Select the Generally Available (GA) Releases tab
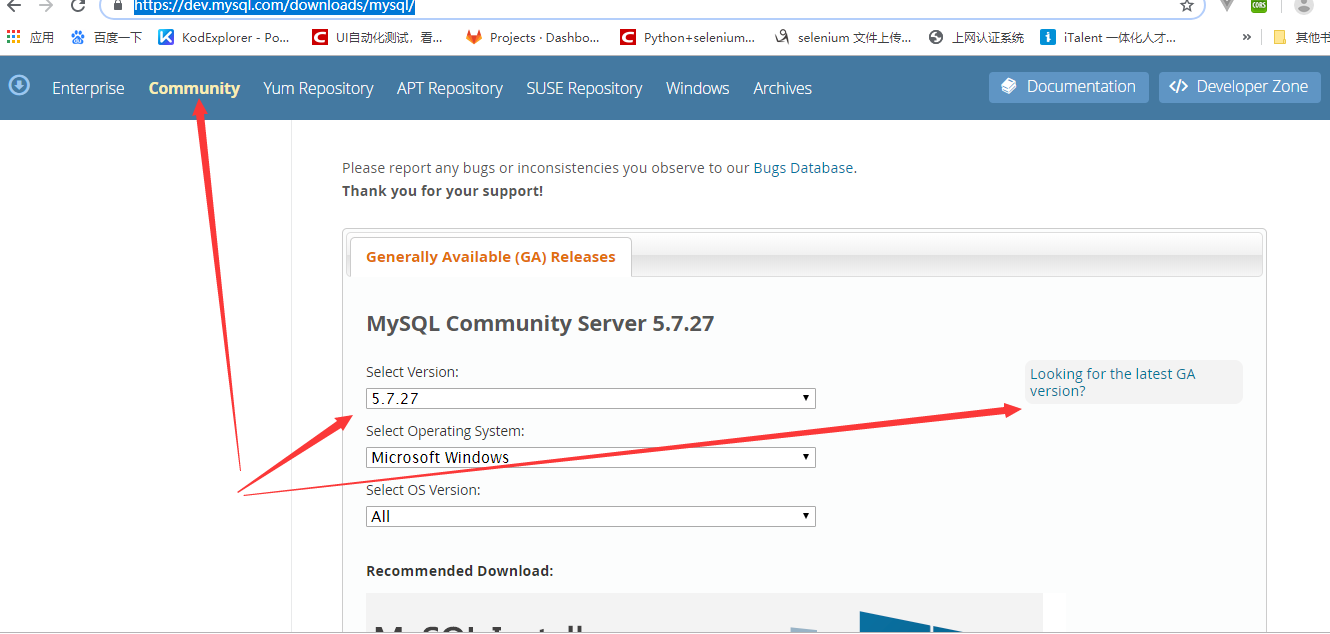This screenshot has width=1330, height=634. pyautogui.click(x=491, y=257)
